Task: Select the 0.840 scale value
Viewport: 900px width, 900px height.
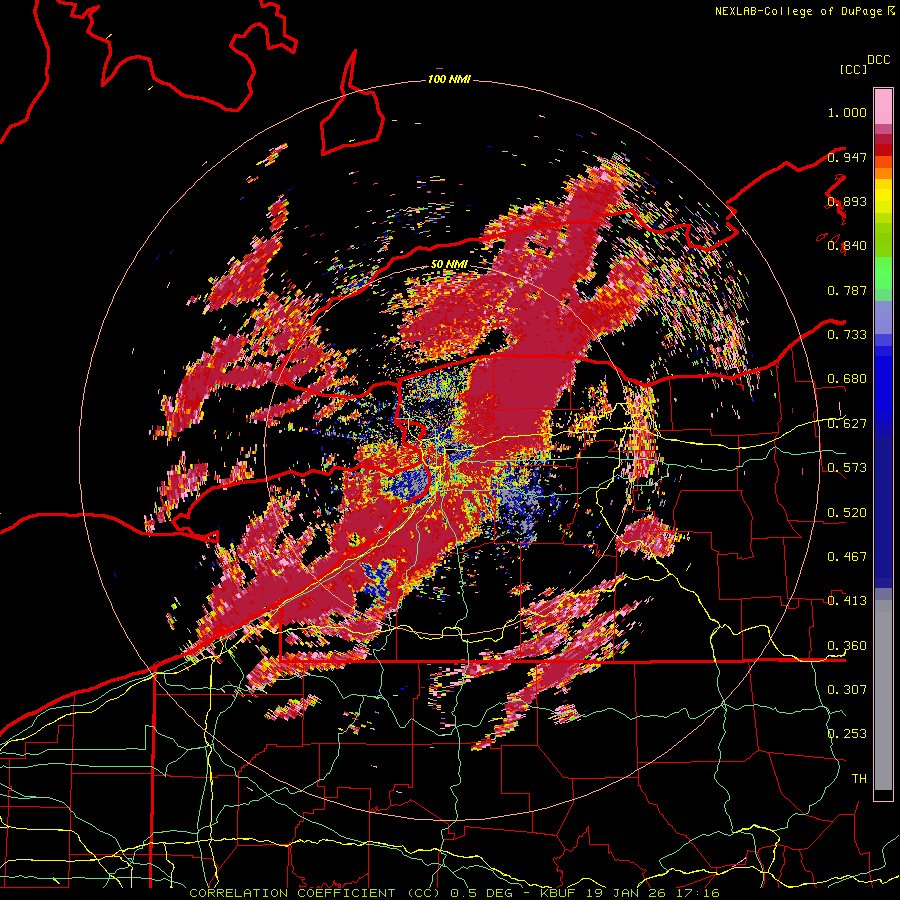Action: (847, 246)
